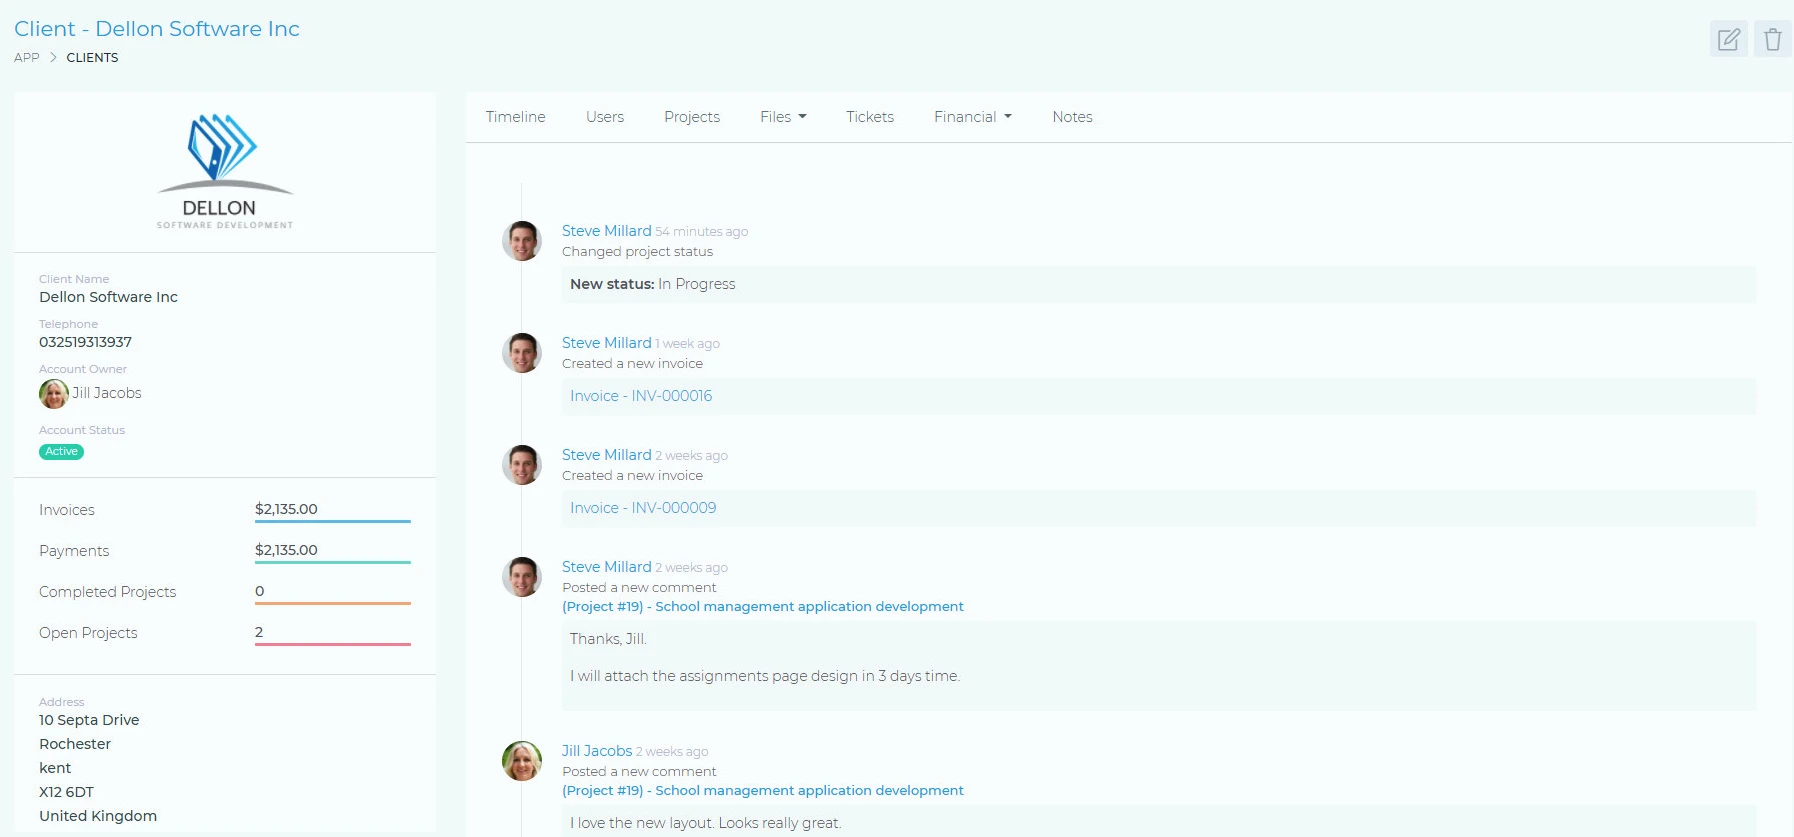The height and width of the screenshot is (837, 1794).
Task: Click the breadcrumb chevron after APP
Action: click(x=53, y=58)
